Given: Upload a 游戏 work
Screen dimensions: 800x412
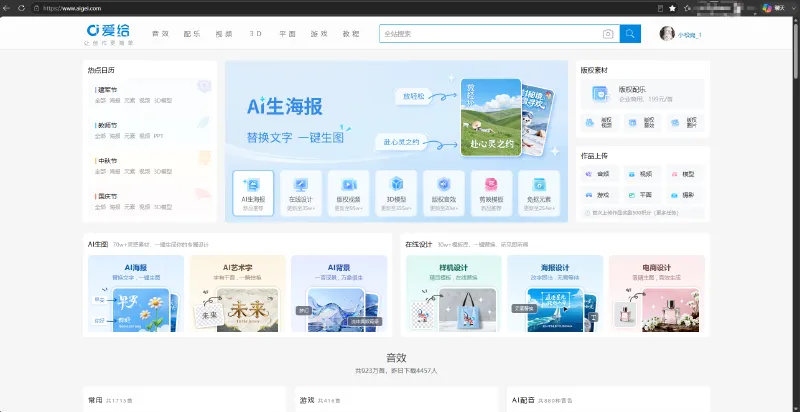Looking at the screenshot, I should coord(600,195).
